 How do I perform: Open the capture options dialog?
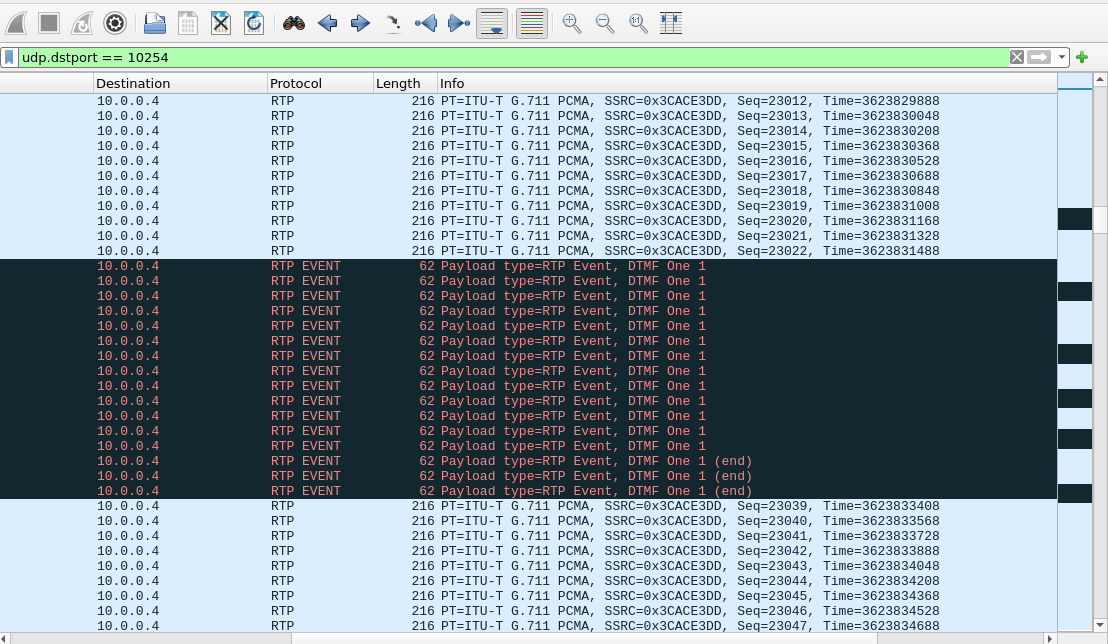(114, 22)
